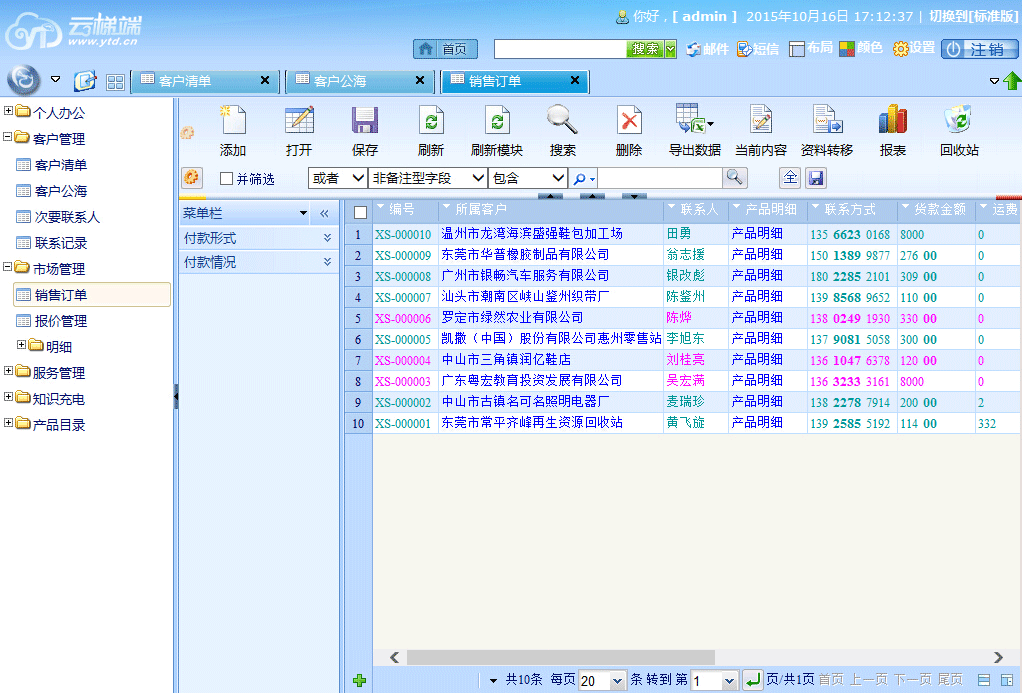Click the 打开 (Open) toolbar icon
This screenshot has height=693, width=1022.
(299, 121)
